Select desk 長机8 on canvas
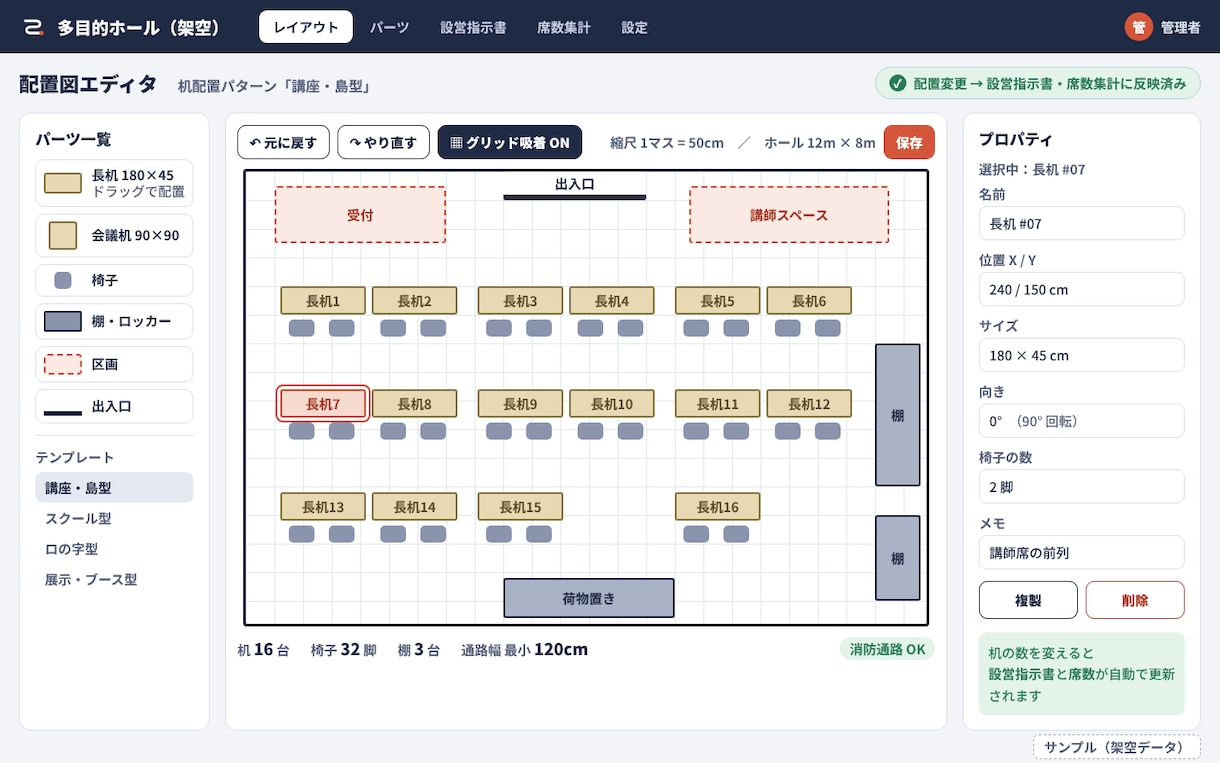The height and width of the screenshot is (763, 1220). (x=414, y=404)
